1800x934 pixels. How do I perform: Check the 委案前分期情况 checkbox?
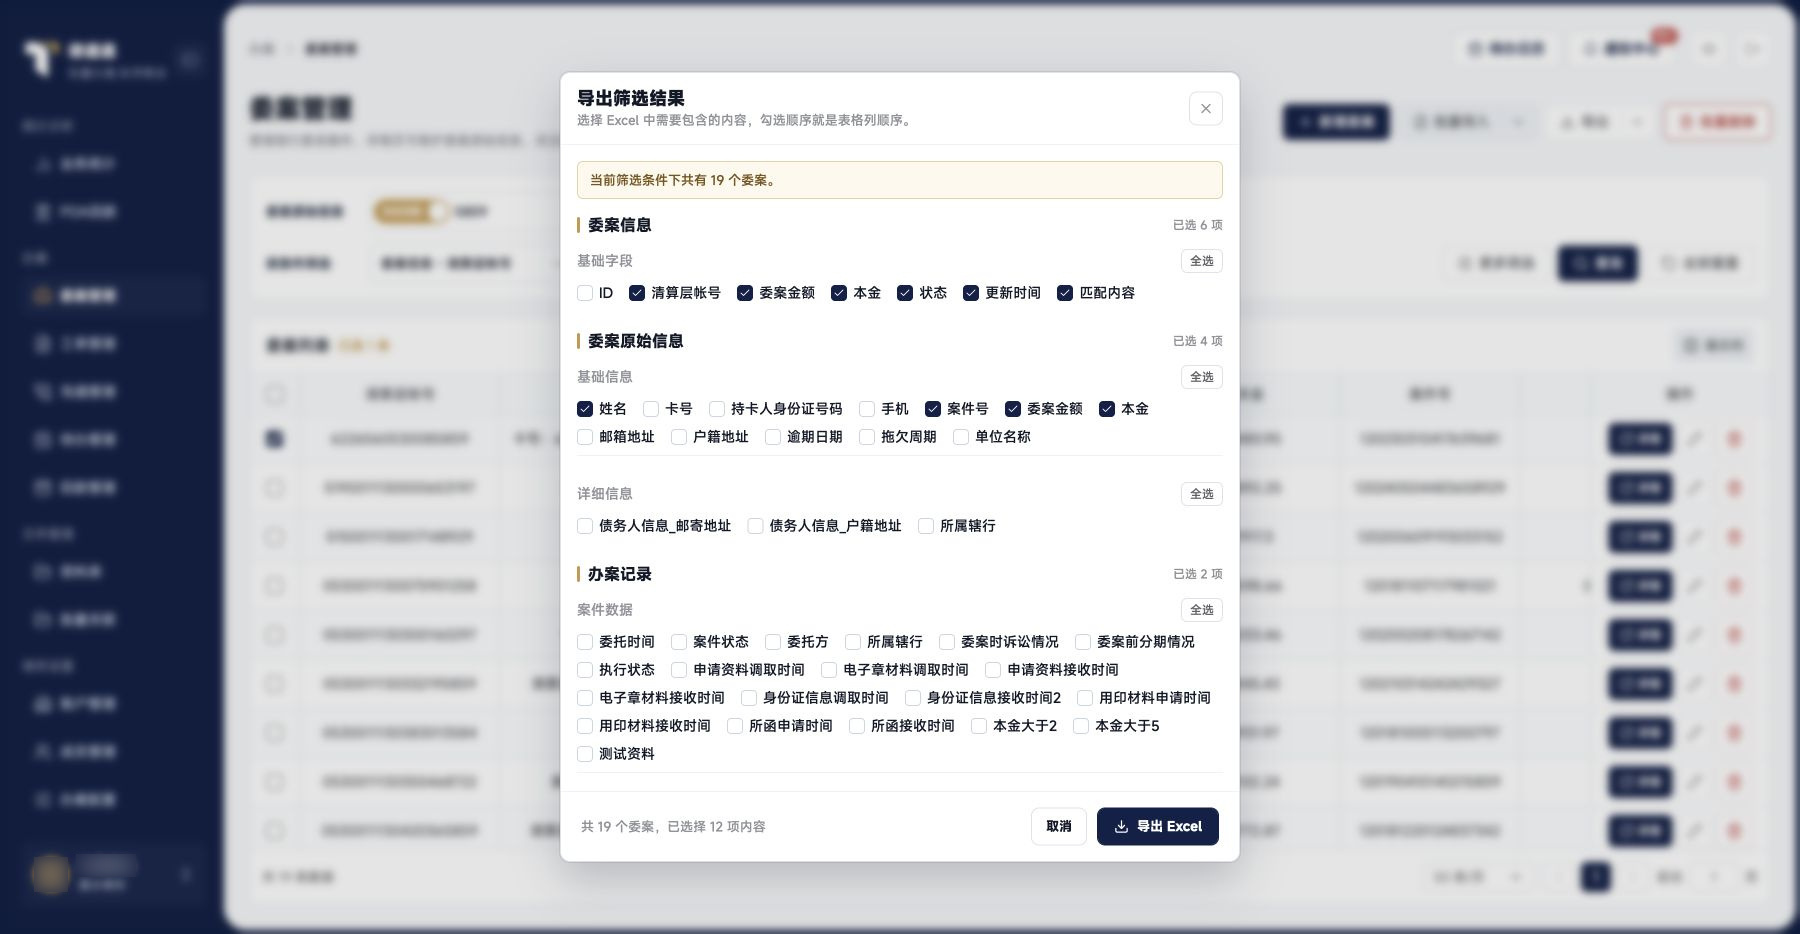(1083, 642)
